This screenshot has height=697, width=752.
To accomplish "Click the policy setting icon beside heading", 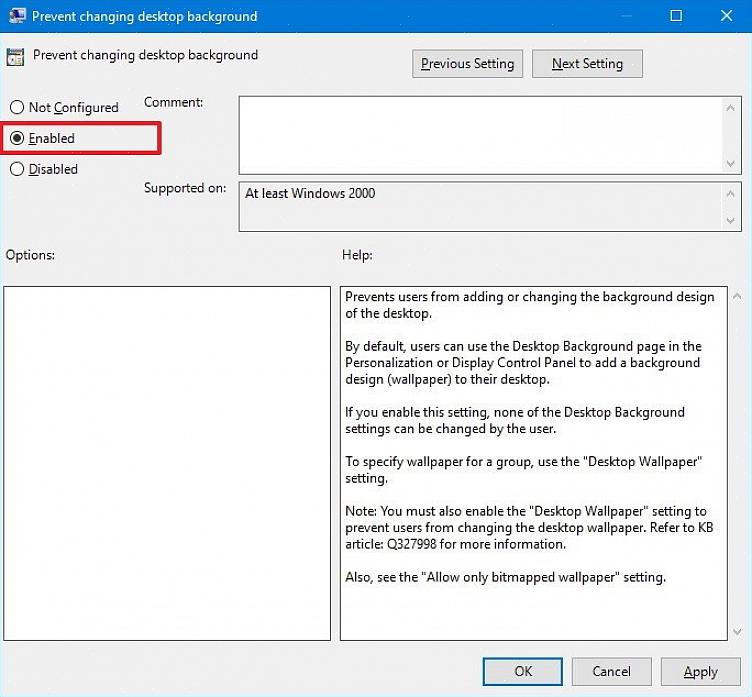I will (x=15, y=57).
